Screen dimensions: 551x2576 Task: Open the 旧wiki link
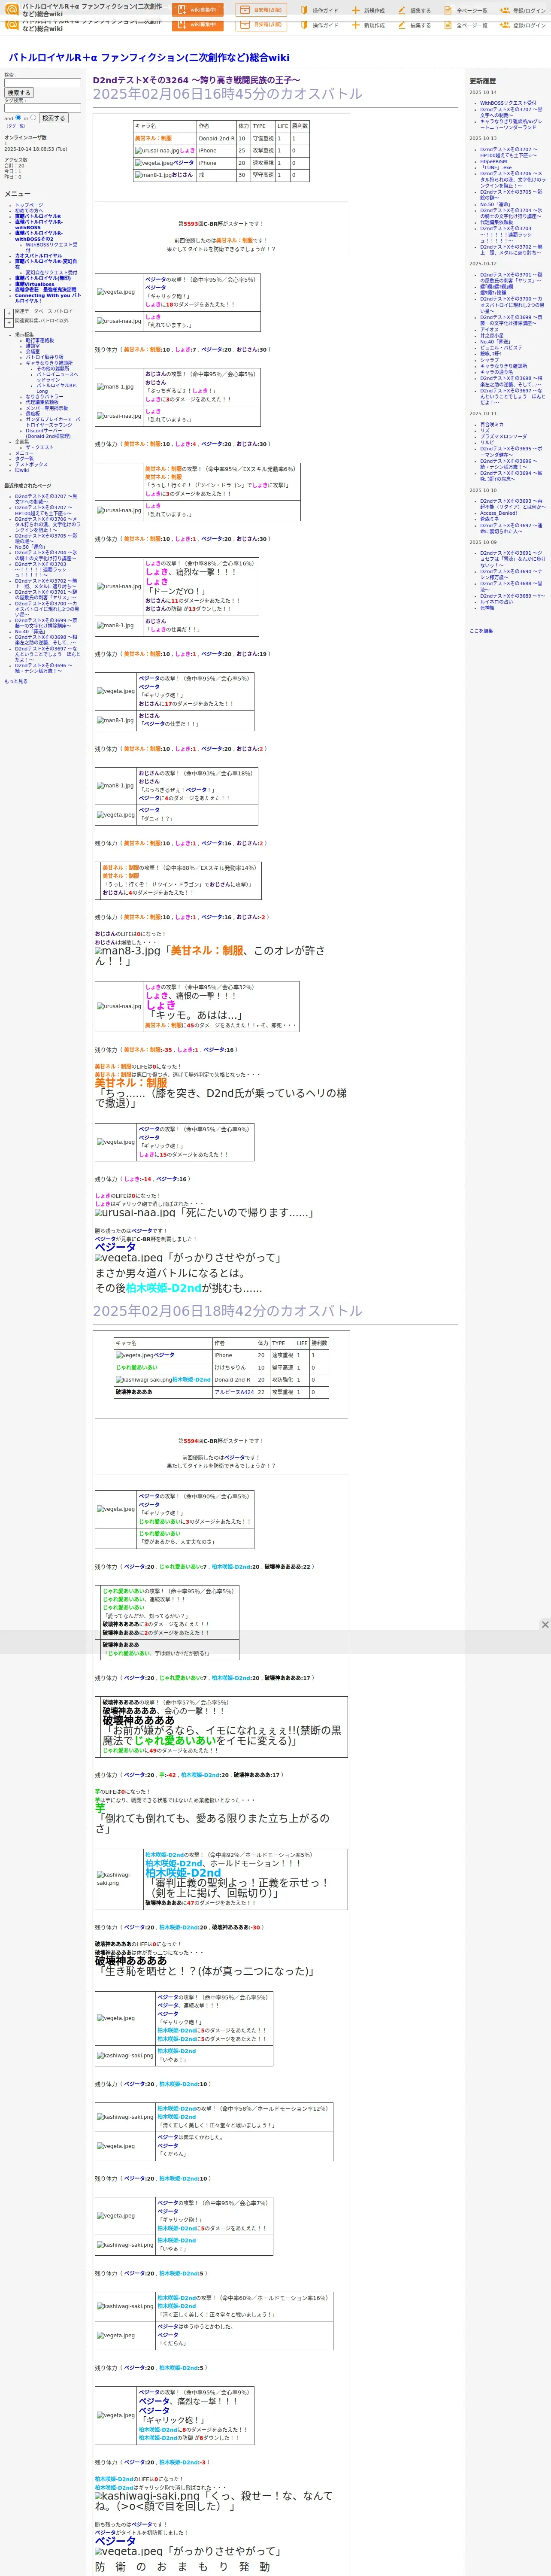tap(22, 470)
